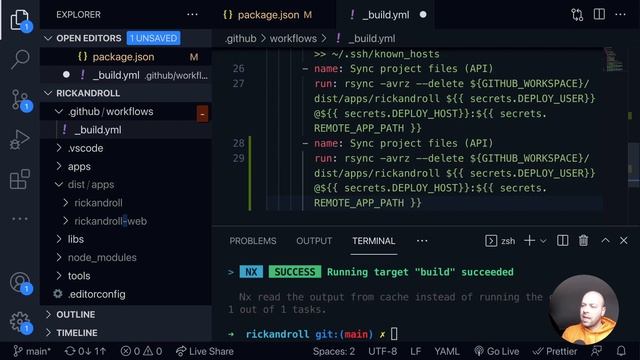
Task: Switch to the _build.yml editor tab
Action: coord(386,15)
